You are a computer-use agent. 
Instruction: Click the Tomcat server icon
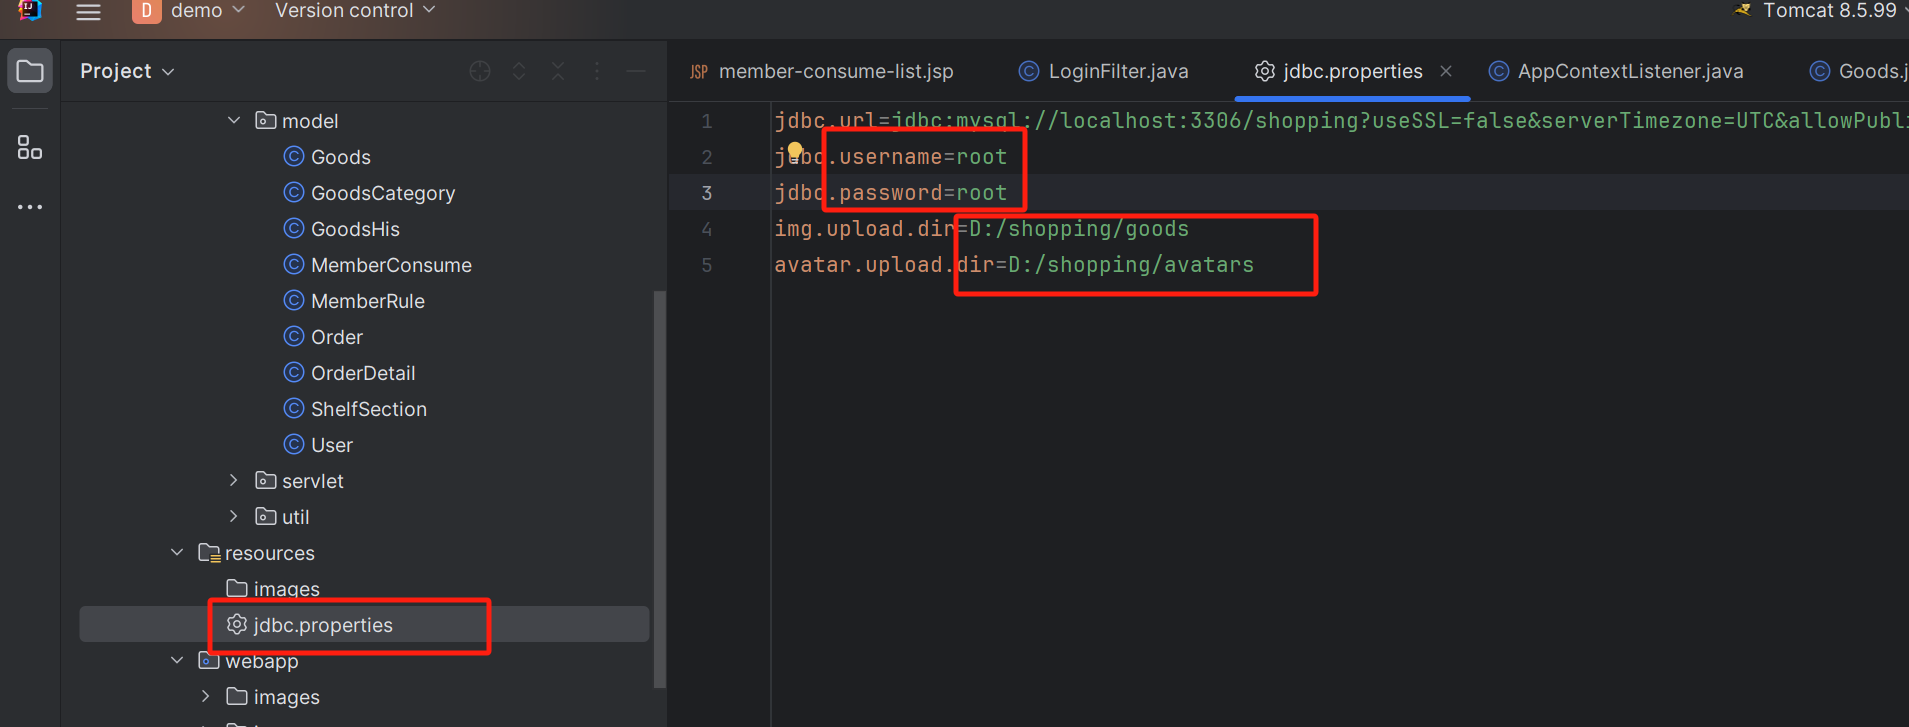(1743, 10)
